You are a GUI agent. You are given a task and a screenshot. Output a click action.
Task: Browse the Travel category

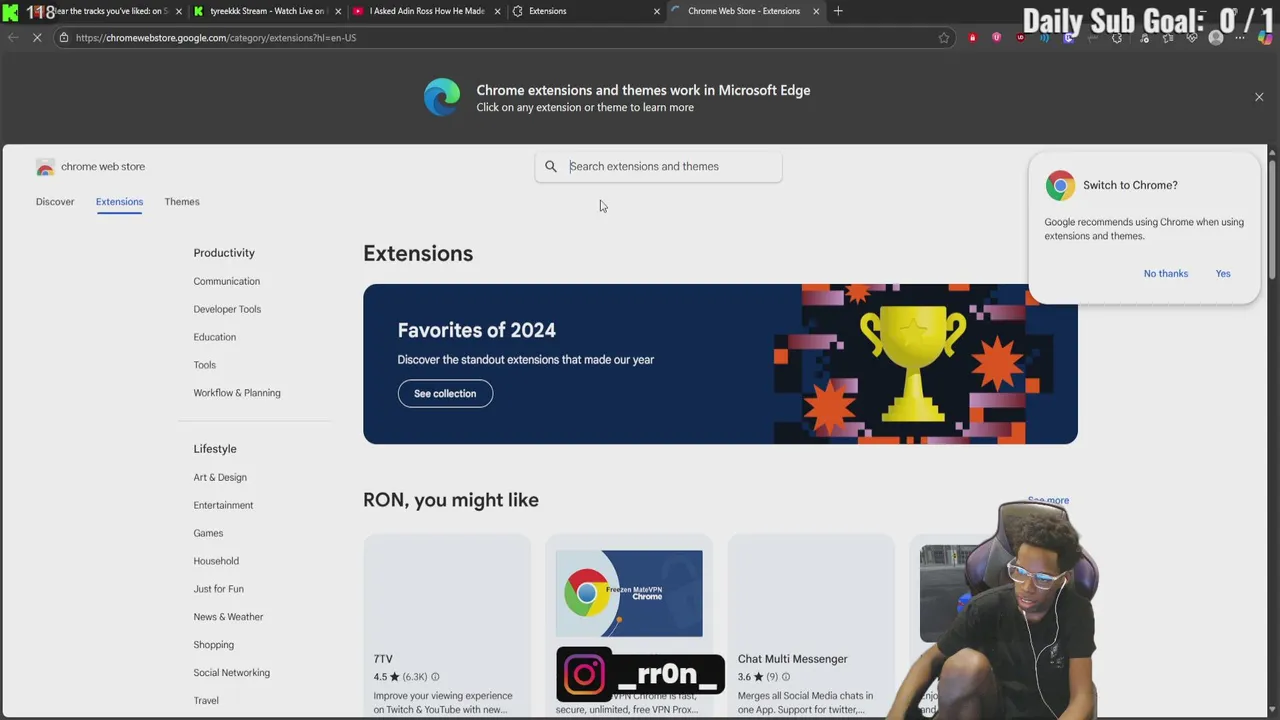pos(206,701)
